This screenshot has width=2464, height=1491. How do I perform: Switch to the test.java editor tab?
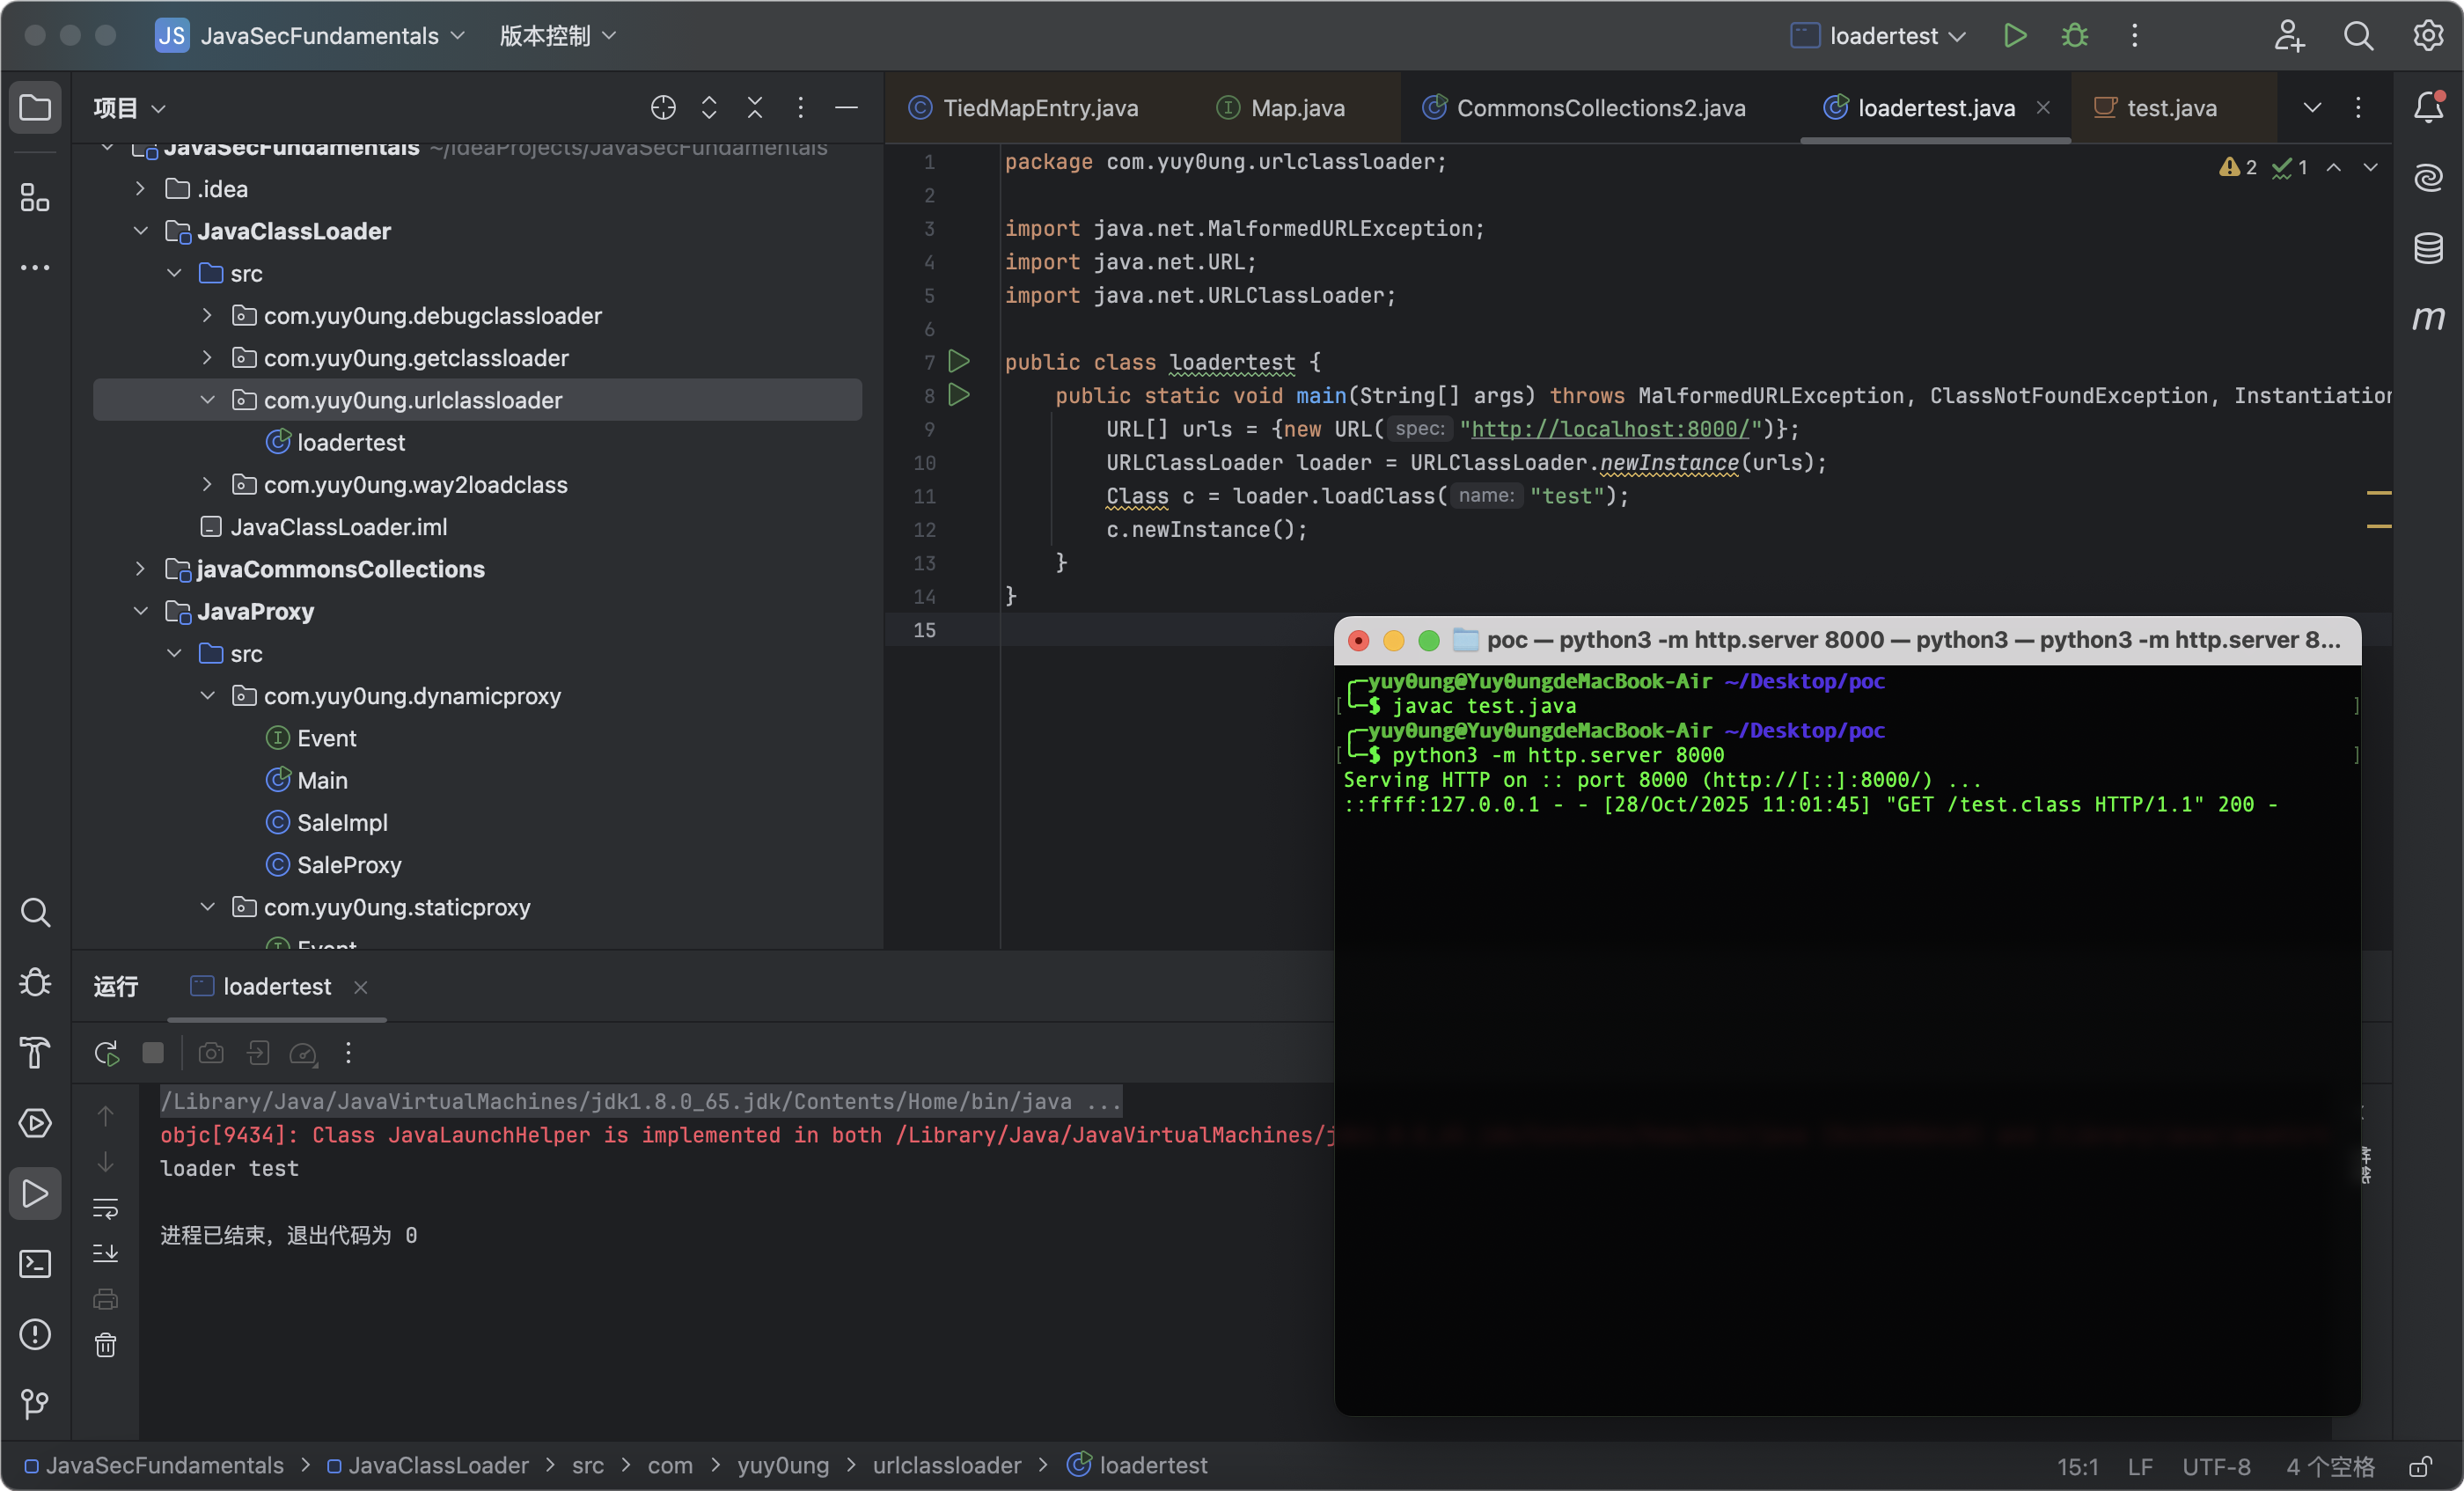(x=2170, y=108)
